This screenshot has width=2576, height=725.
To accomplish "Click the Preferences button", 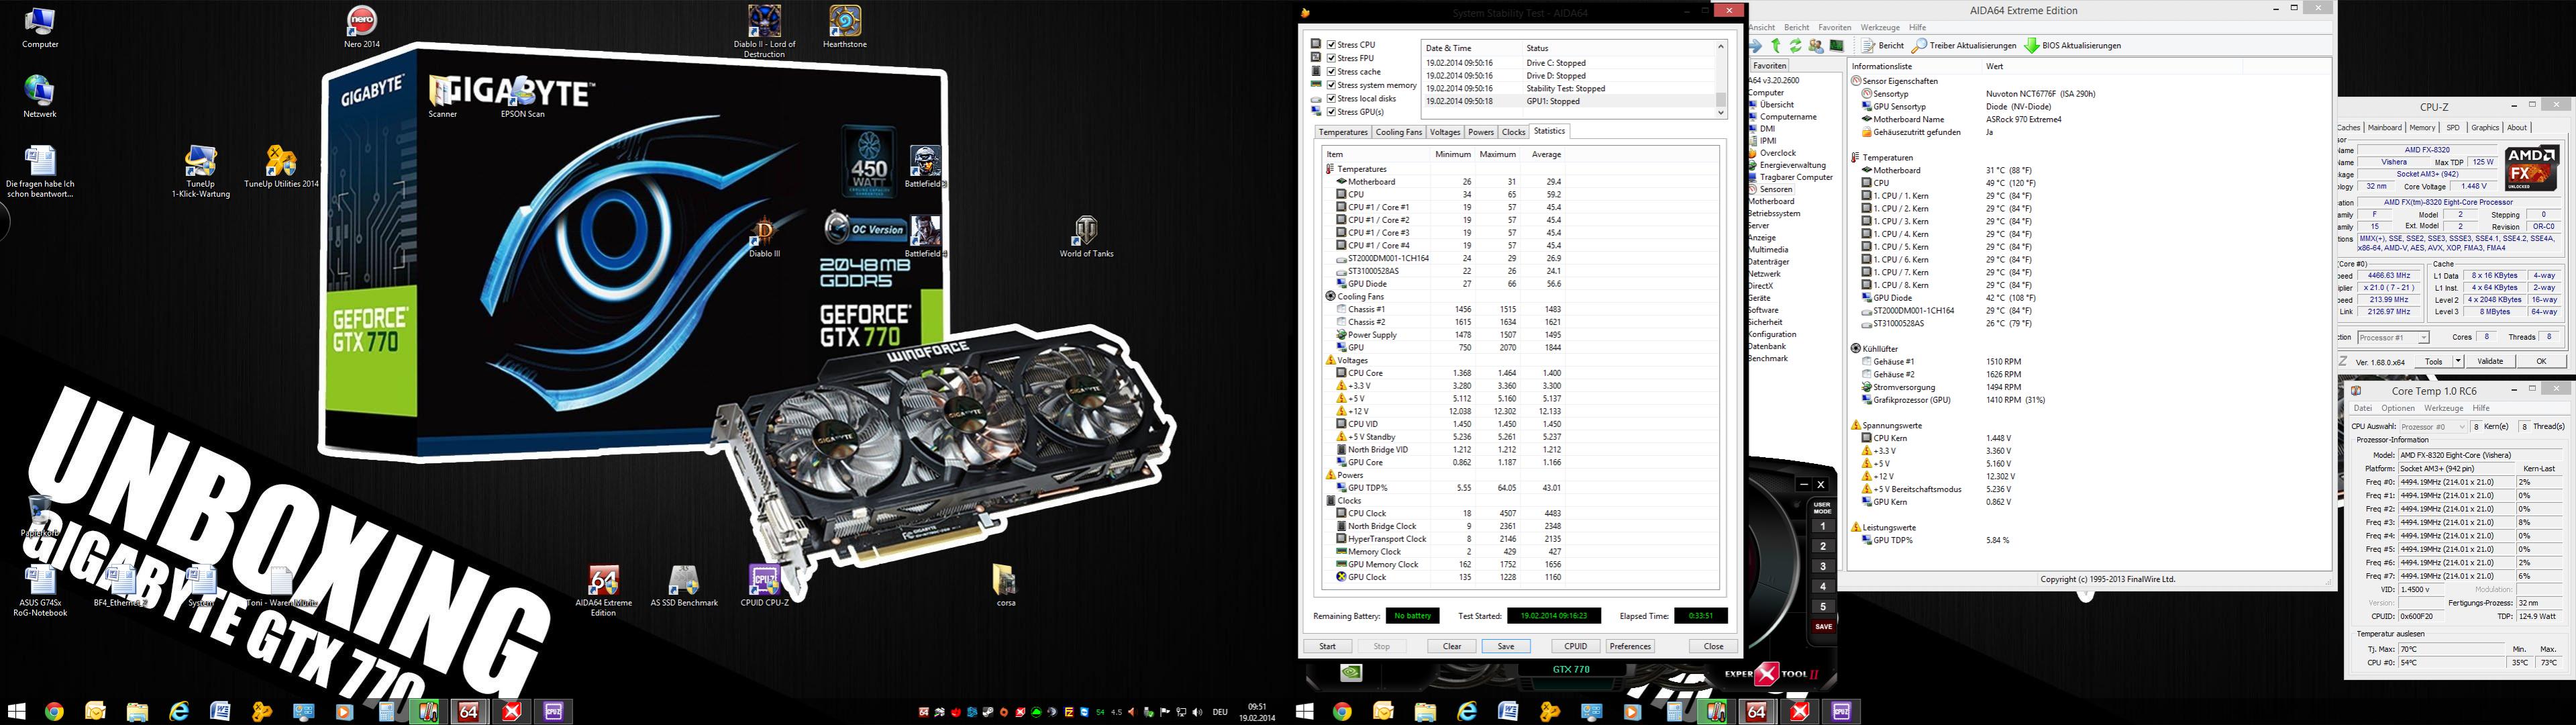I will [x=1630, y=646].
